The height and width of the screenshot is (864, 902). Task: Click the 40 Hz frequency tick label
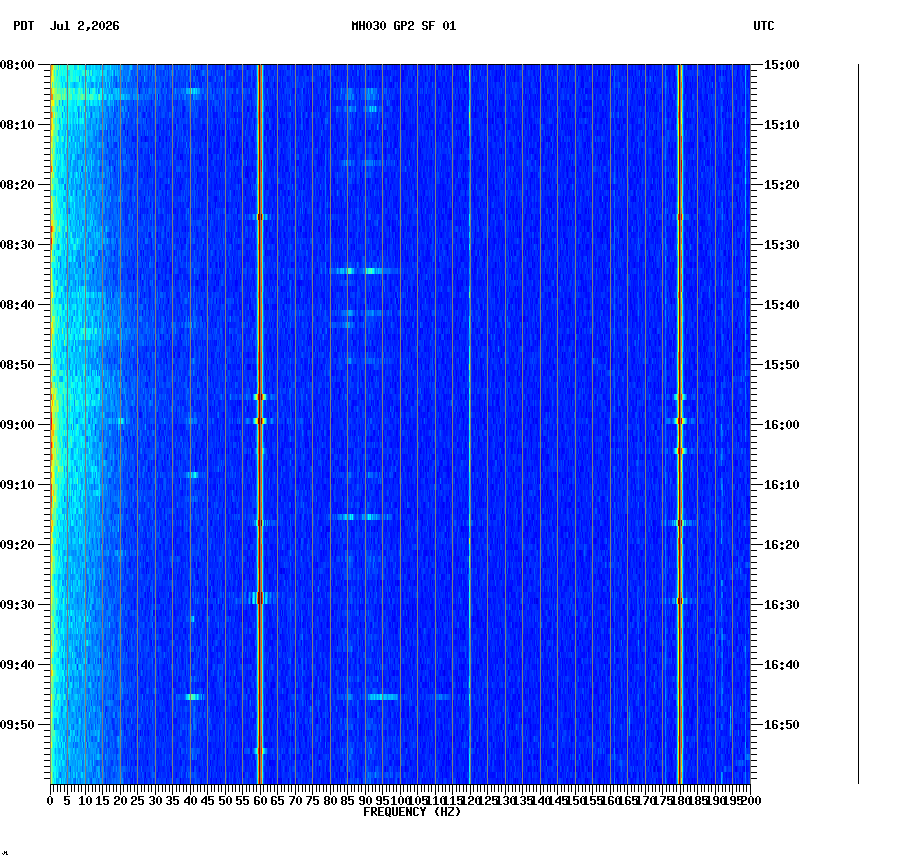(x=190, y=801)
